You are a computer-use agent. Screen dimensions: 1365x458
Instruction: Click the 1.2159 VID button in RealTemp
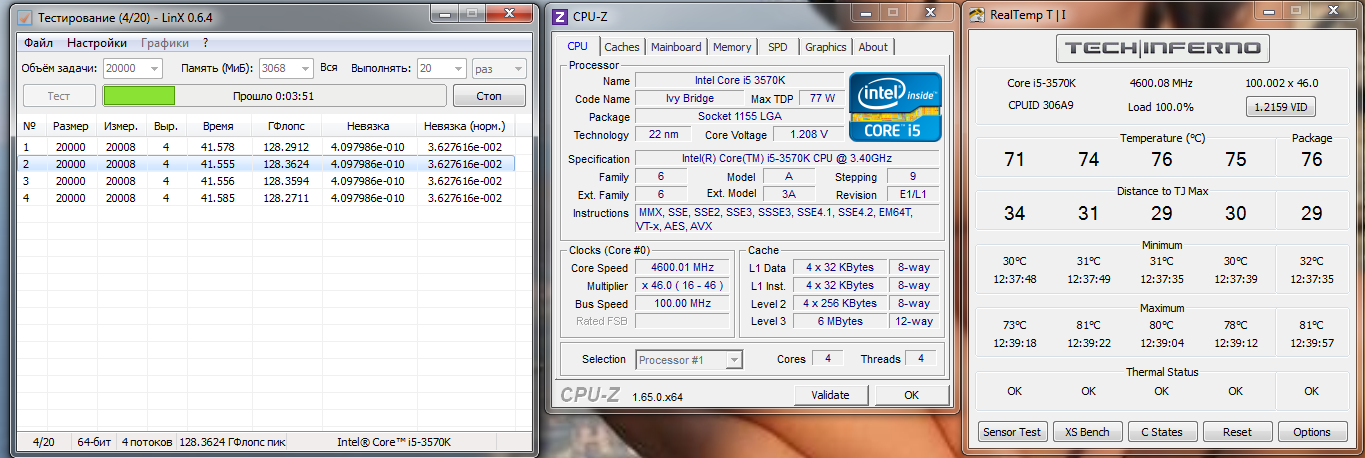coord(1280,107)
